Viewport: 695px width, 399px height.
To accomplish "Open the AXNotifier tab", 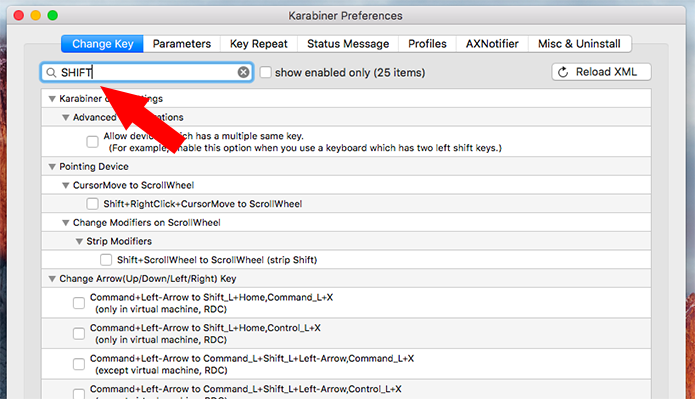I will click(x=492, y=44).
